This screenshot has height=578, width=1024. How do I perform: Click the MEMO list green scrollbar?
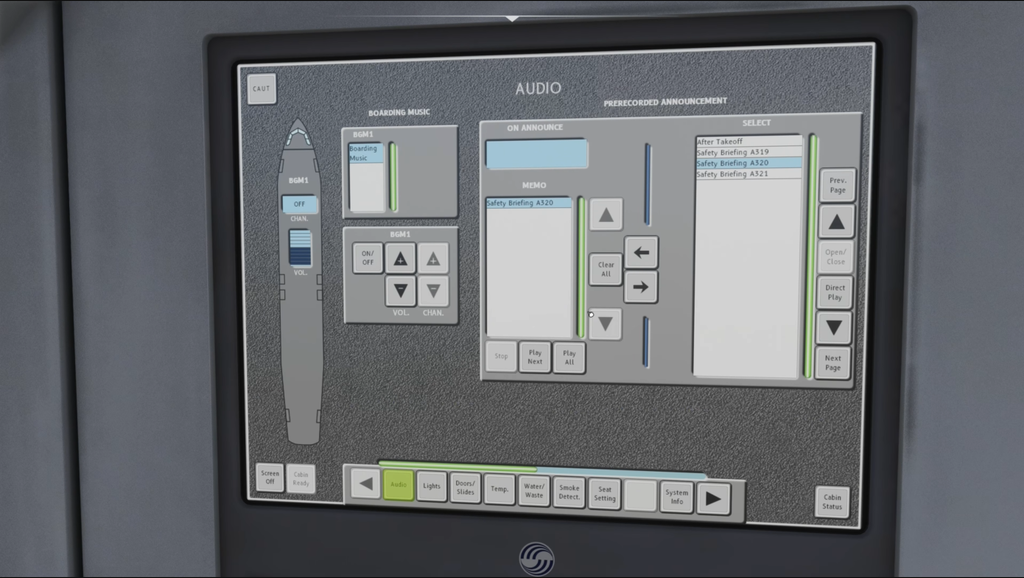(x=581, y=267)
